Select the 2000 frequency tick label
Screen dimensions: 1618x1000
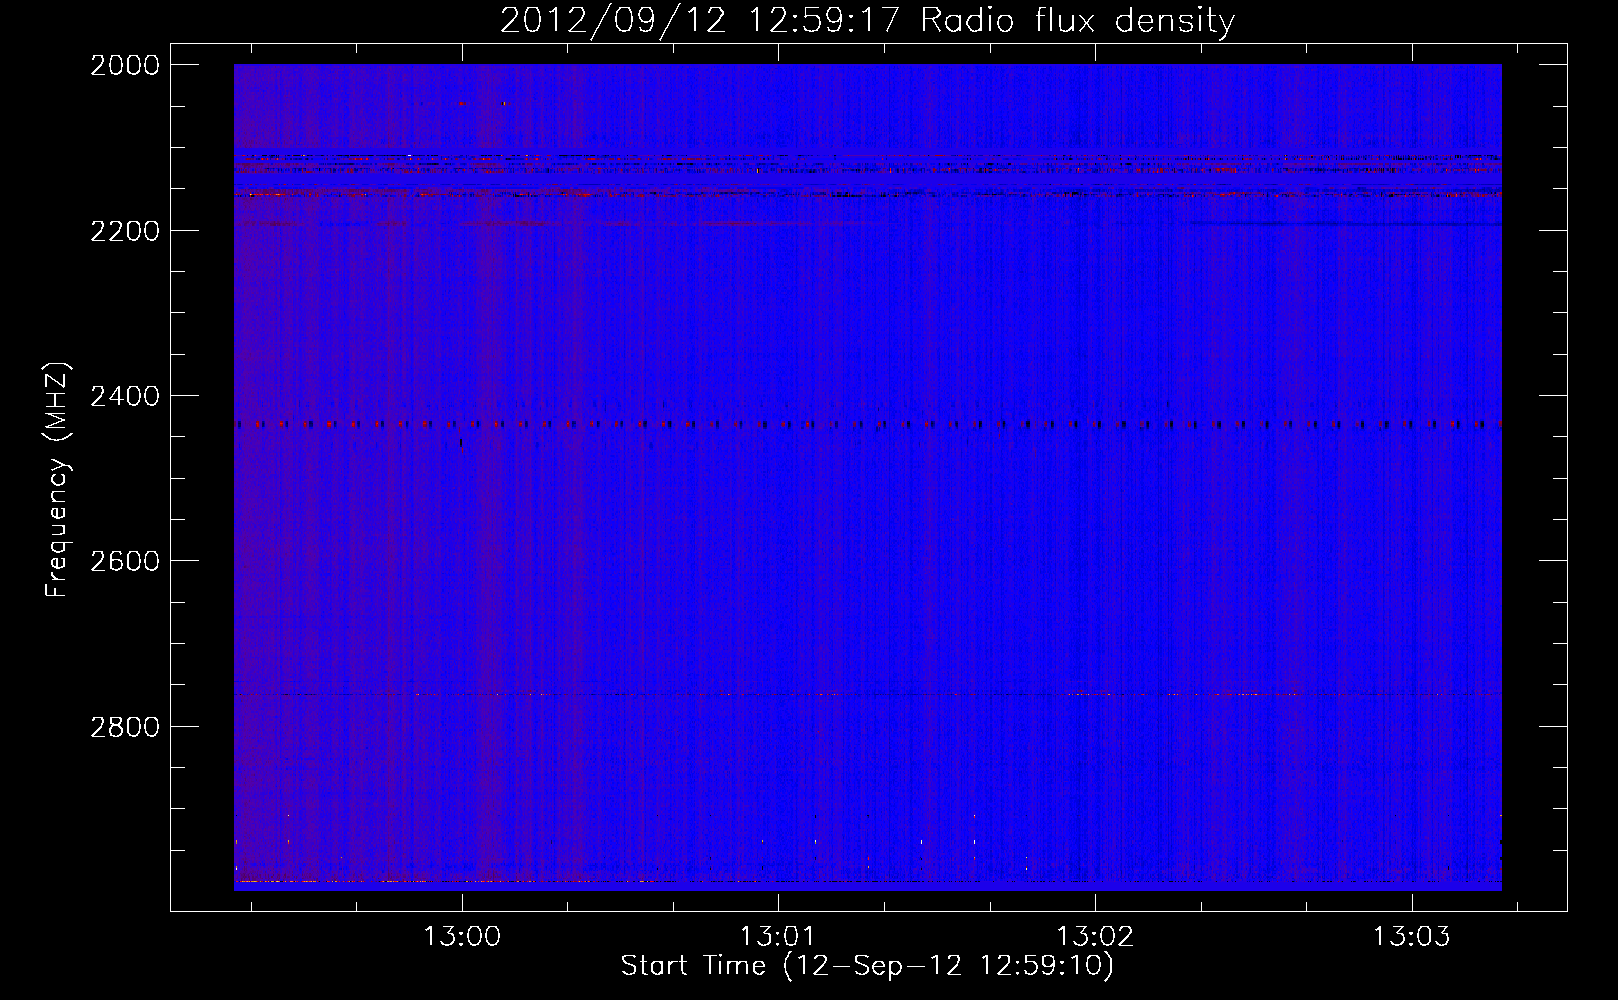(x=125, y=65)
